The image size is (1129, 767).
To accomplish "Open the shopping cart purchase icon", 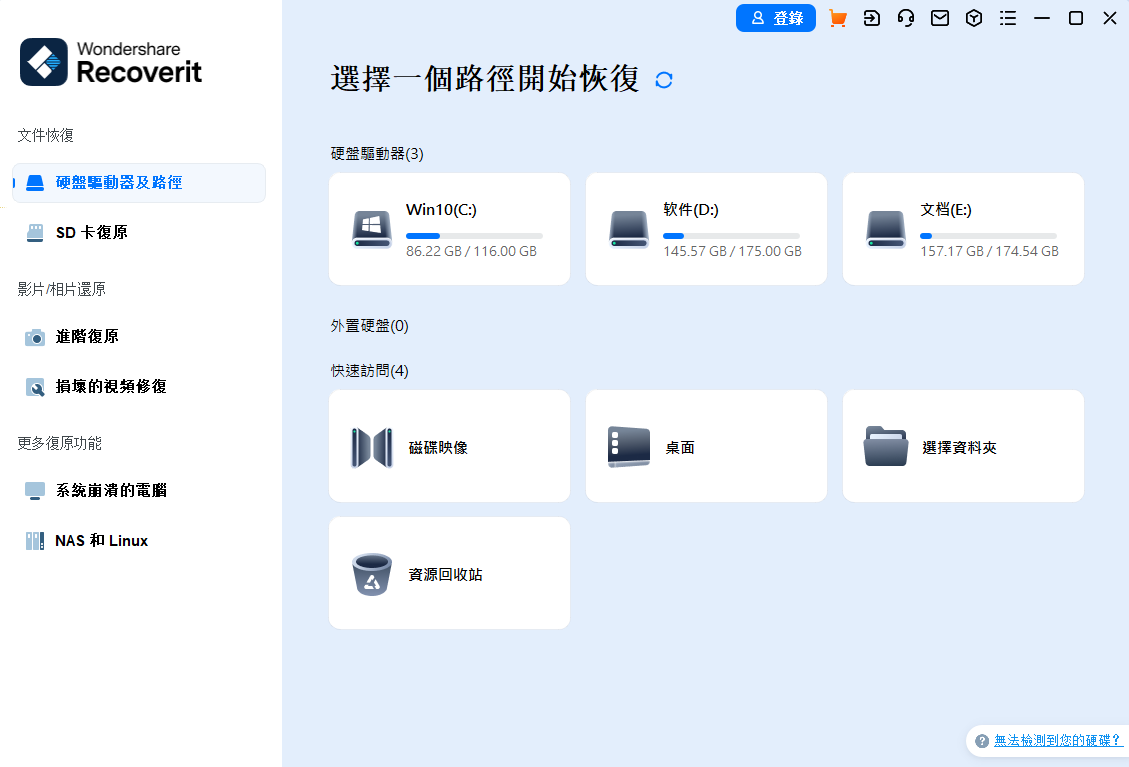I will pyautogui.click(x=838, y=18).
